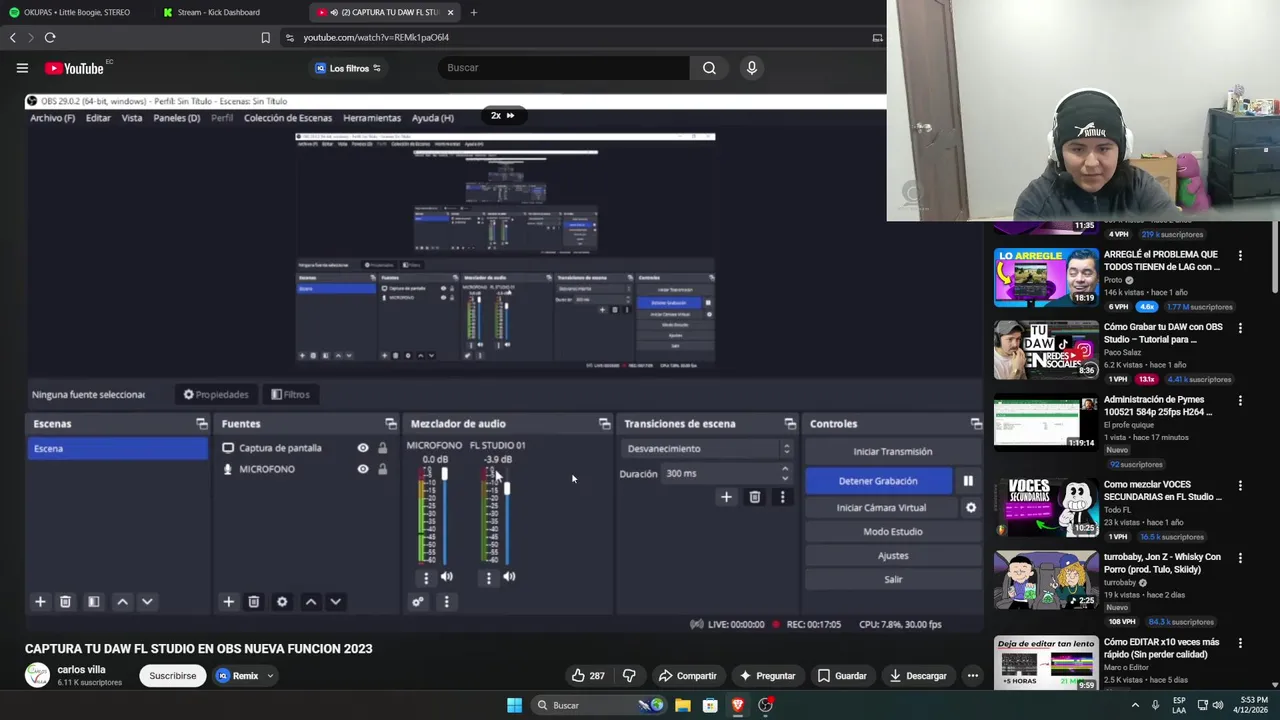The width and height of the screenshot is (1280, 720).
Task: Click the YouTube Buscar search field
Action: tap(563, 68)
